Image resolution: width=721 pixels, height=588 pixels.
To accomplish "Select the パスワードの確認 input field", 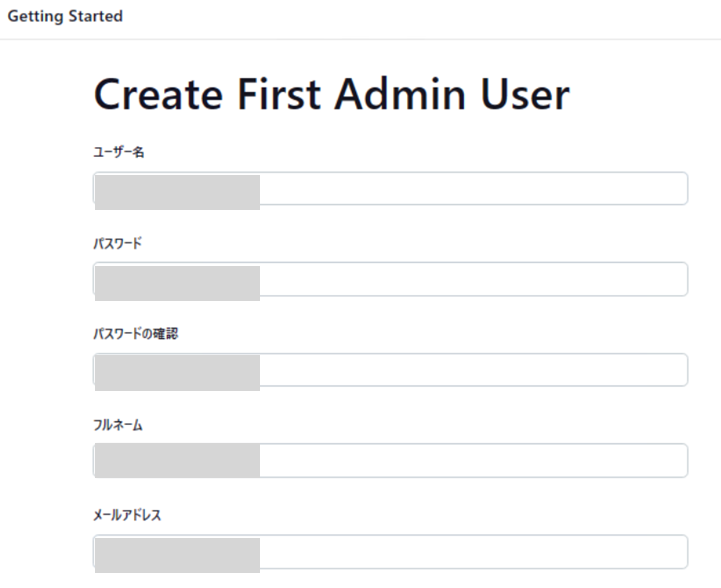I will click(390, 370).
